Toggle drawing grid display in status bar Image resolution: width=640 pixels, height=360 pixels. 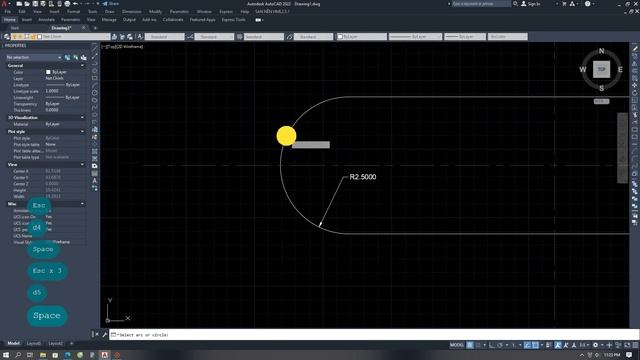[x=470, y=345]
